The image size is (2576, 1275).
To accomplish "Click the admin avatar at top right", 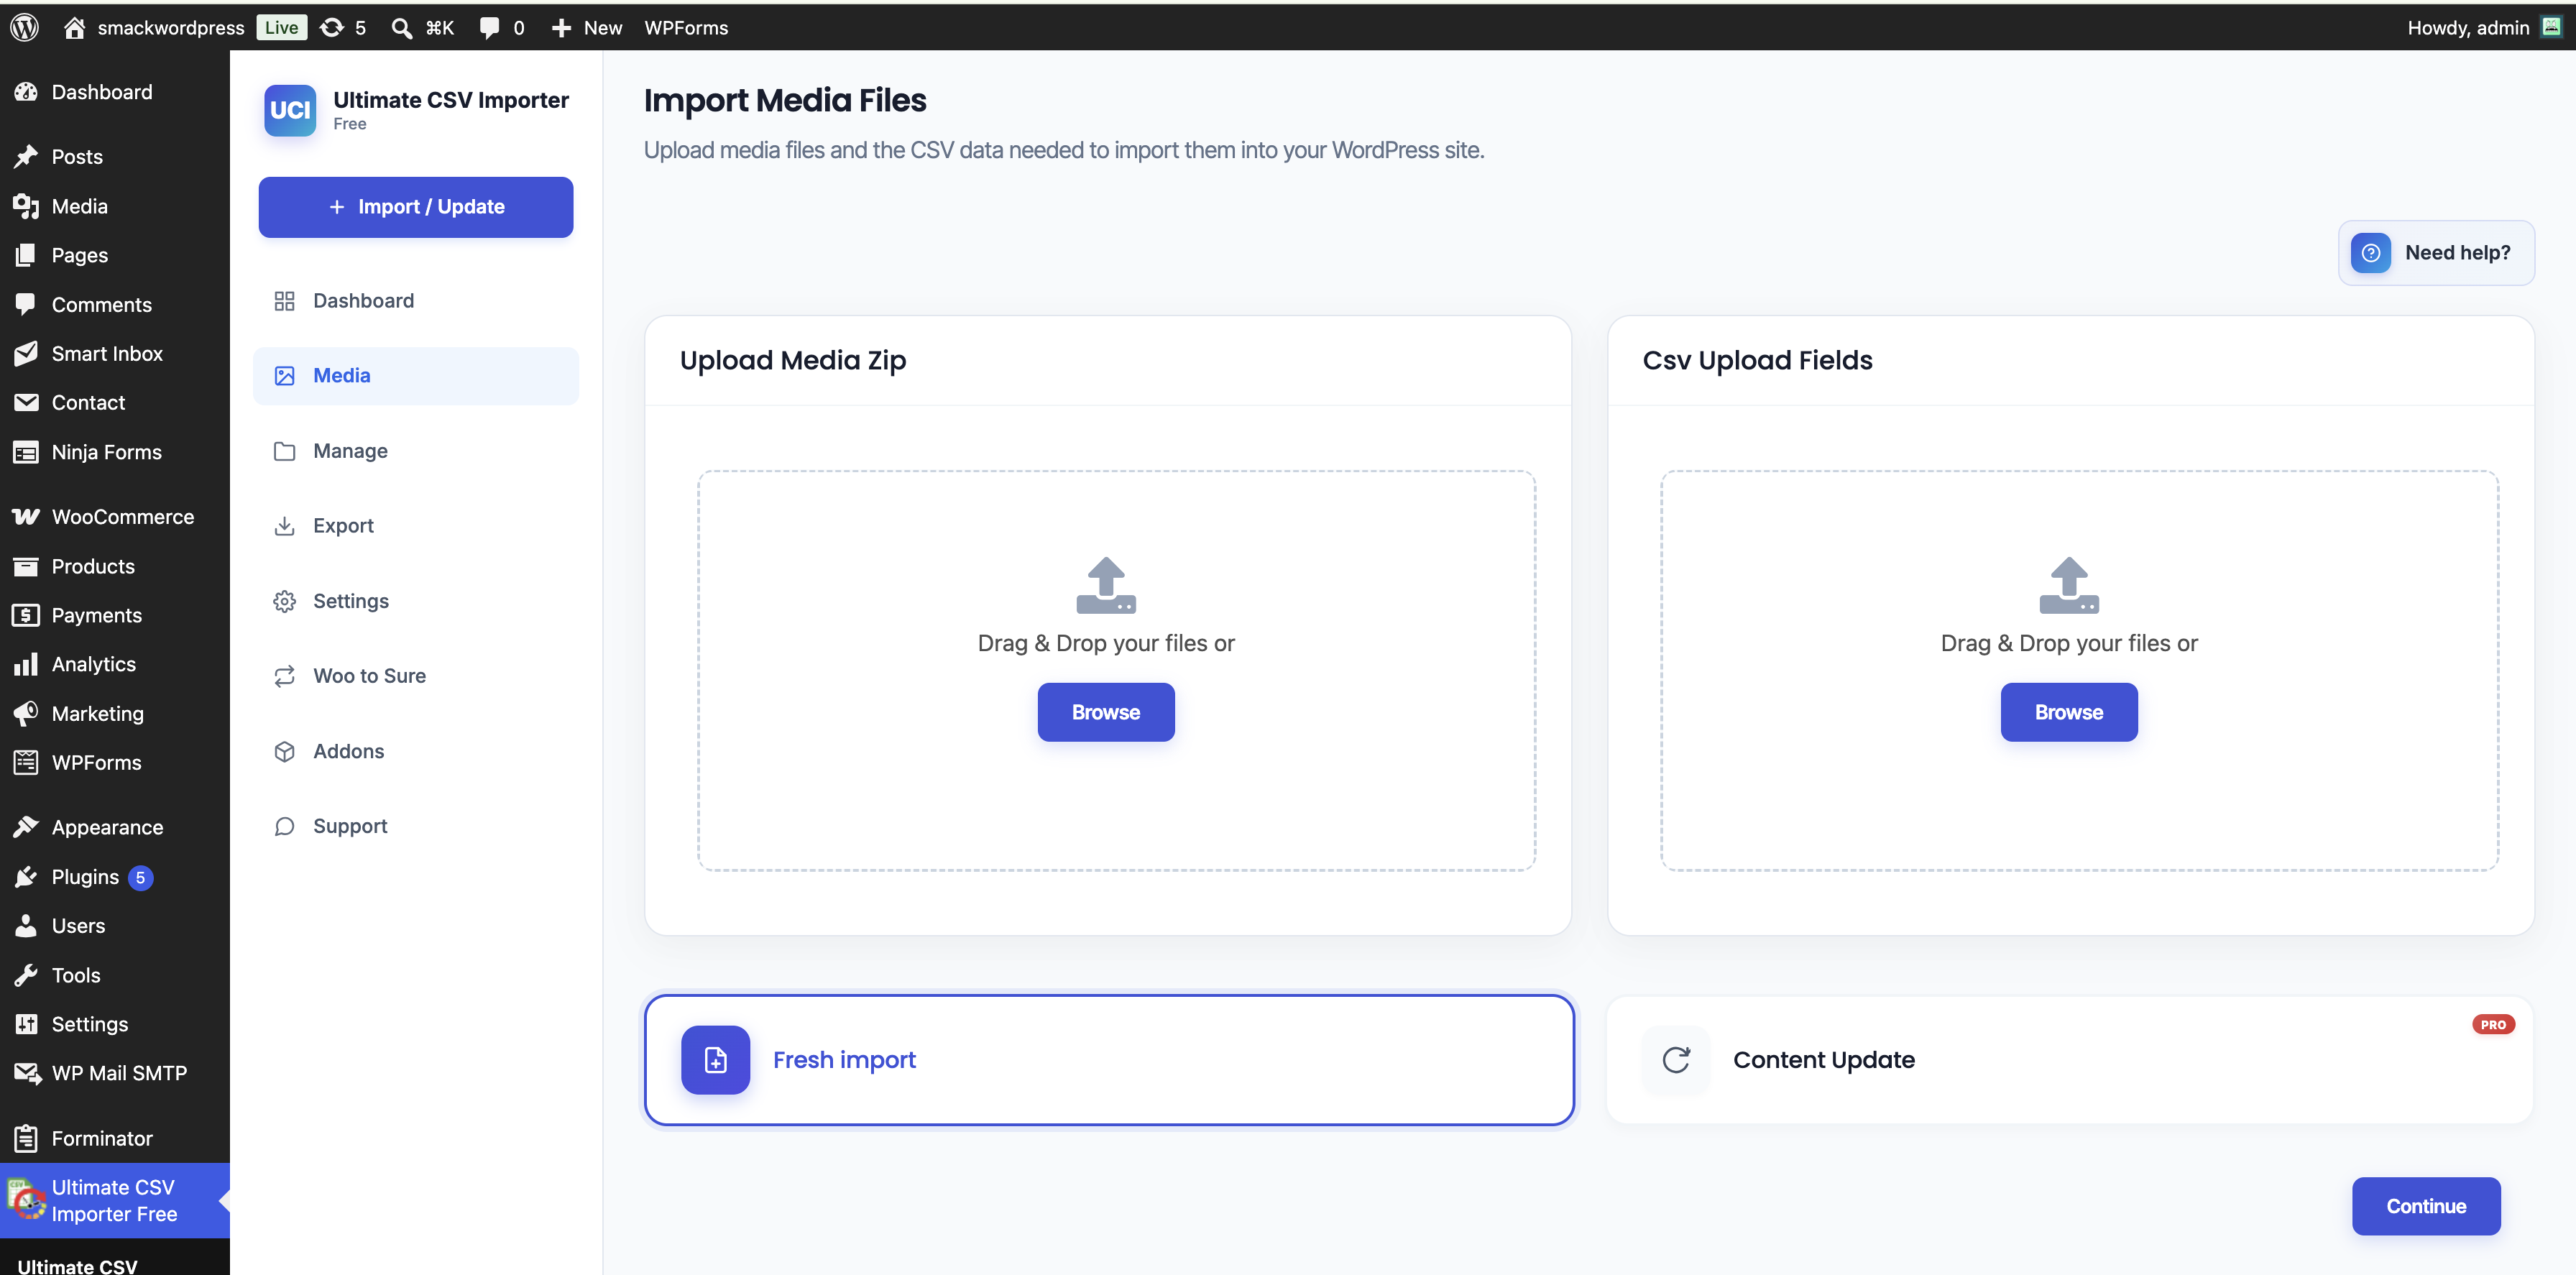I will (x=2551, y=27).
